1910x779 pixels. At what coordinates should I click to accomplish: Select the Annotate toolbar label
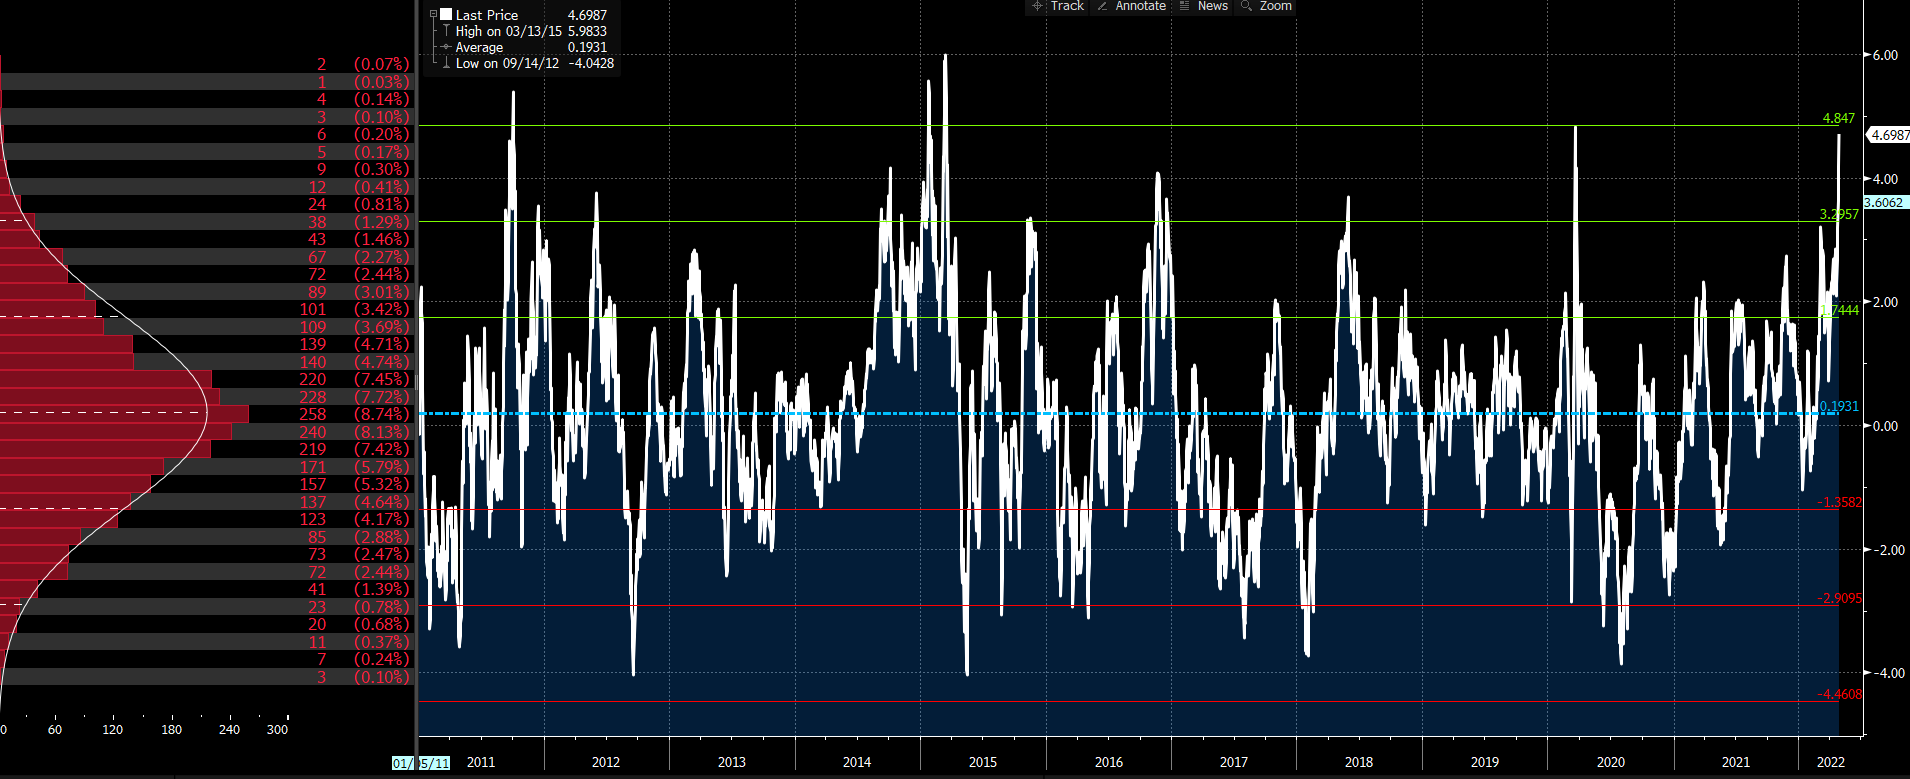(x=1140, y=6)
